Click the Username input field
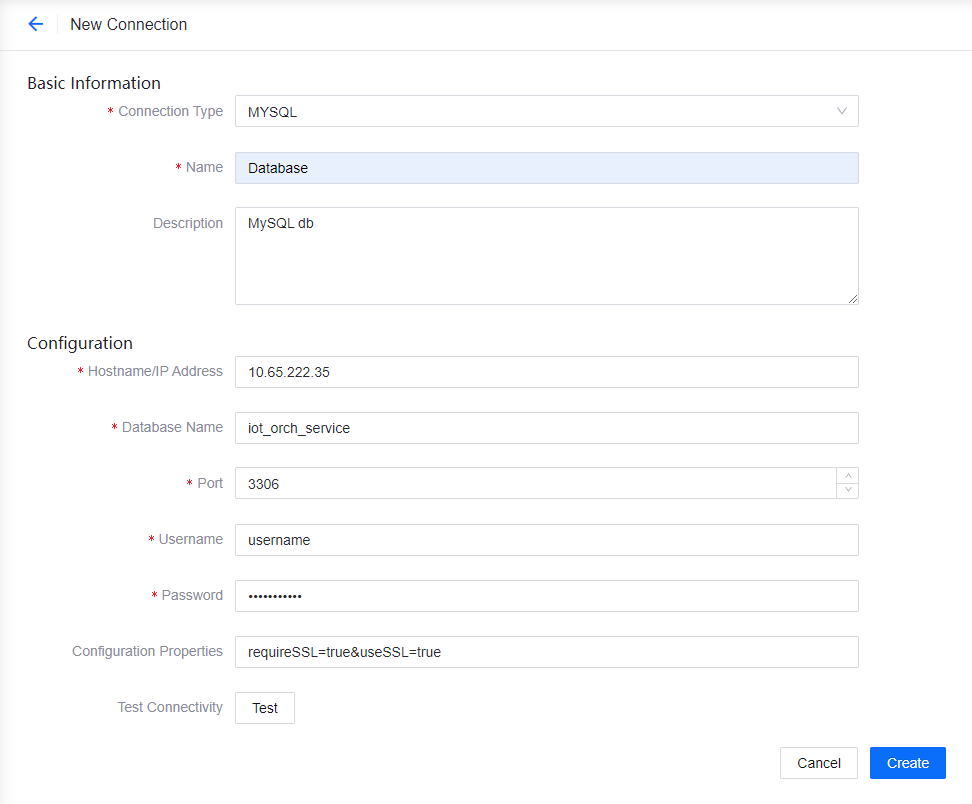 [546, 539]
